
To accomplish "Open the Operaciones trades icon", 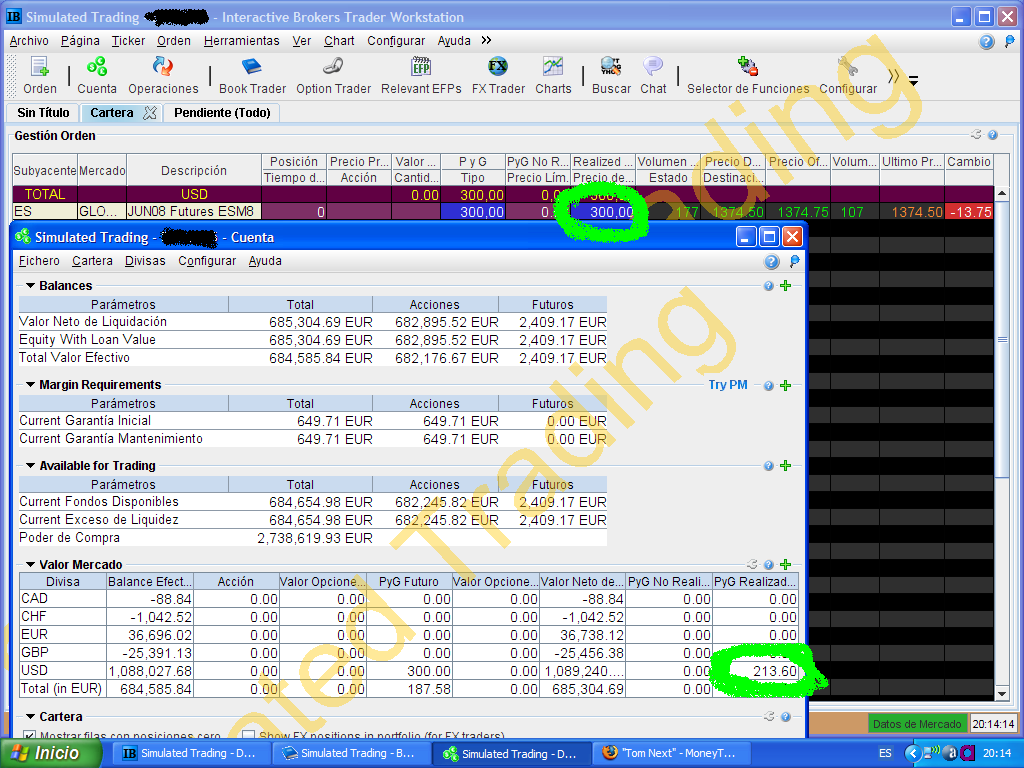I will click(163, 76).
